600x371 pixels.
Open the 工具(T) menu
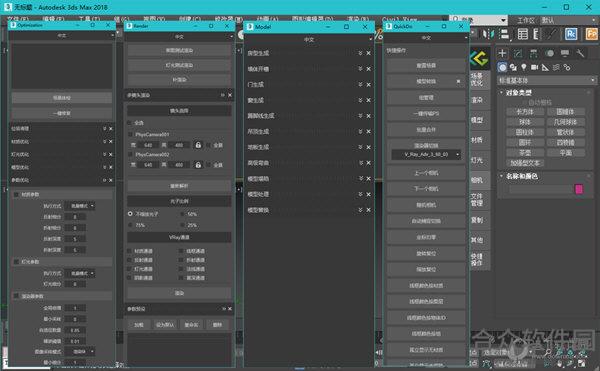click(x=89, y=18)
